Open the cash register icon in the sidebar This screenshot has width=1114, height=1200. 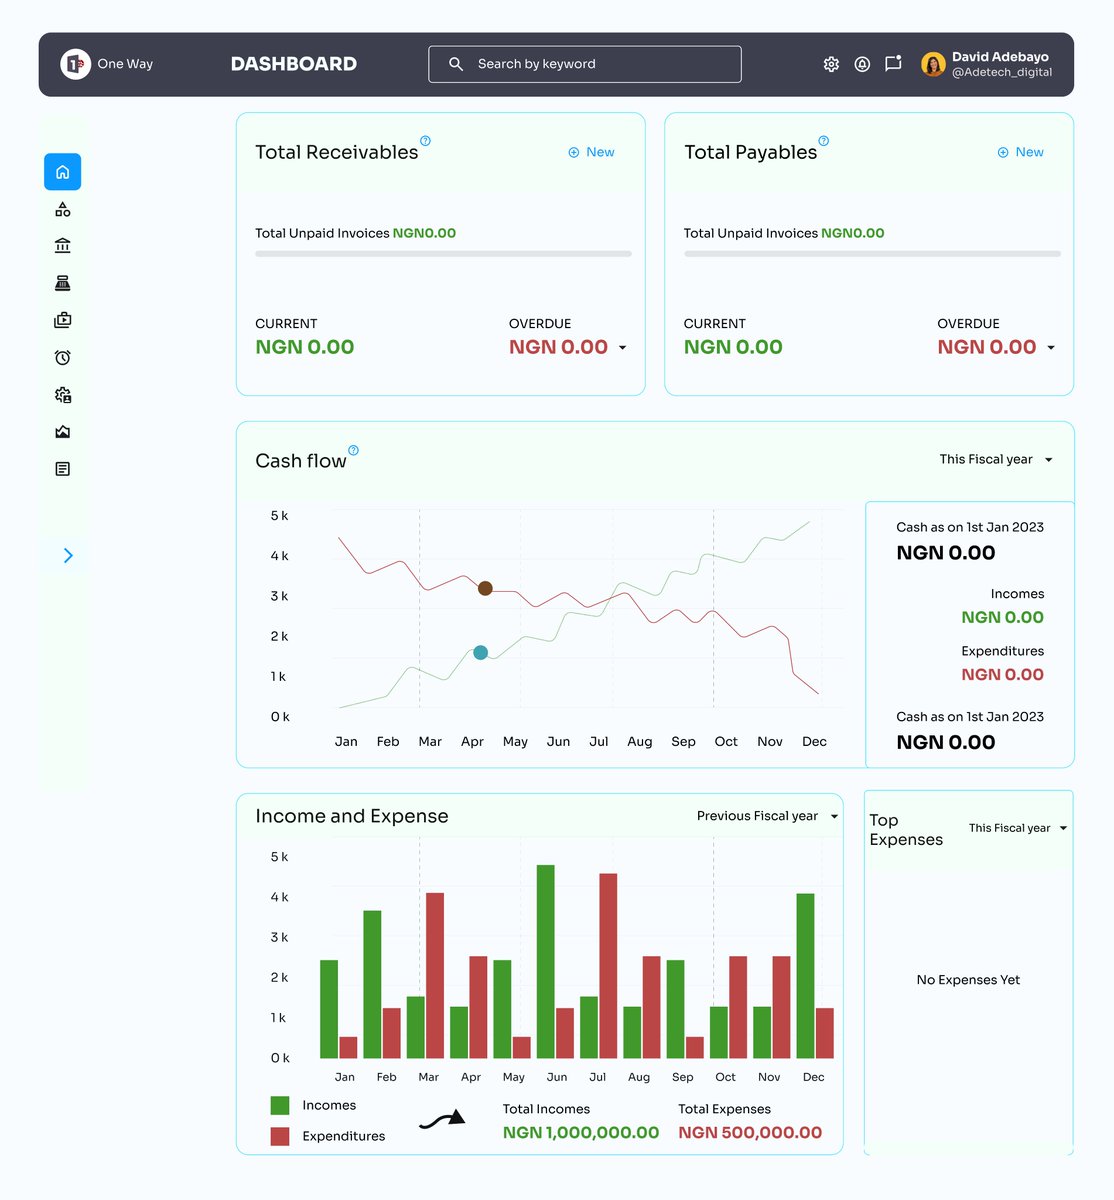[x=62, y=283]
